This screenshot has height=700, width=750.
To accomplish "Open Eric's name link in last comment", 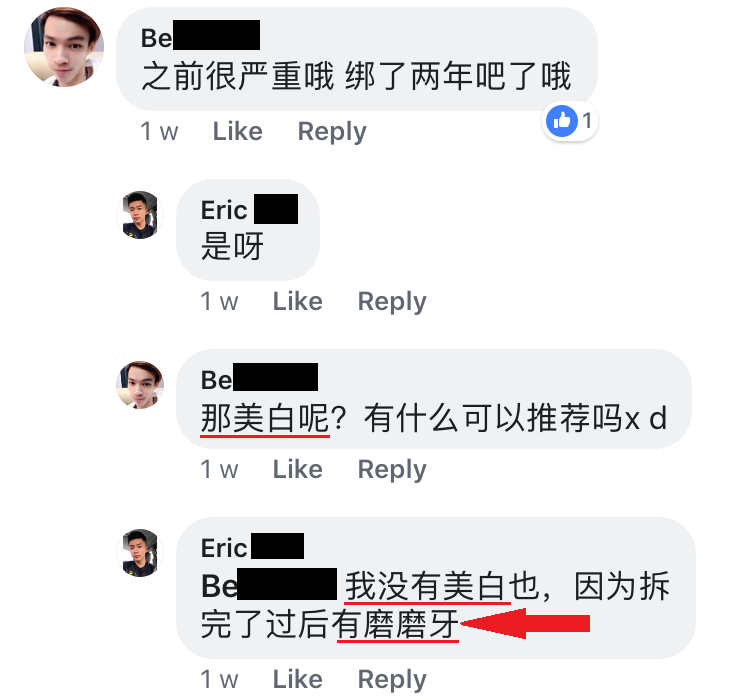I will point(252,547).
